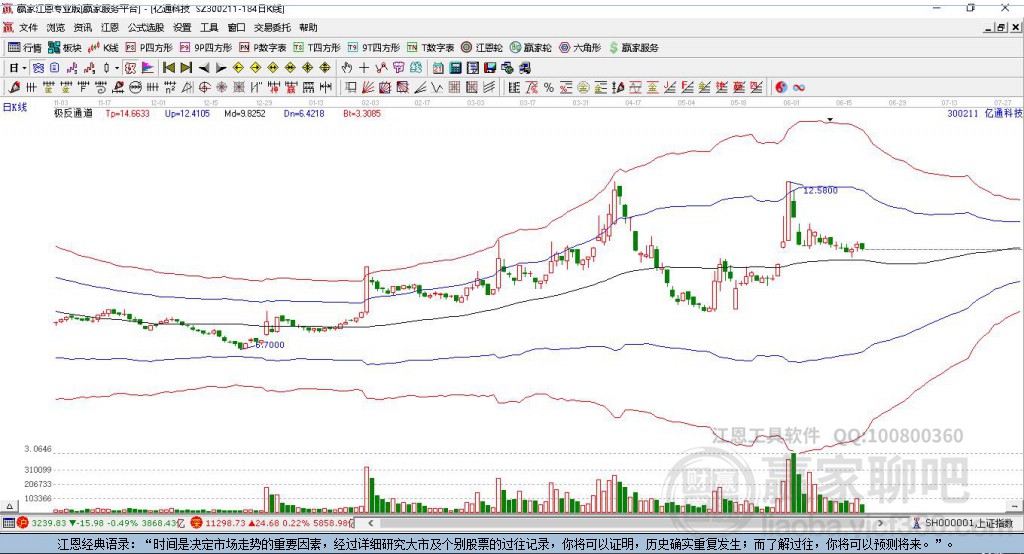The height and width of the screenshot is (554, 1024).
Task: Open the 9P四方形 tool
Action: point(206,48)
